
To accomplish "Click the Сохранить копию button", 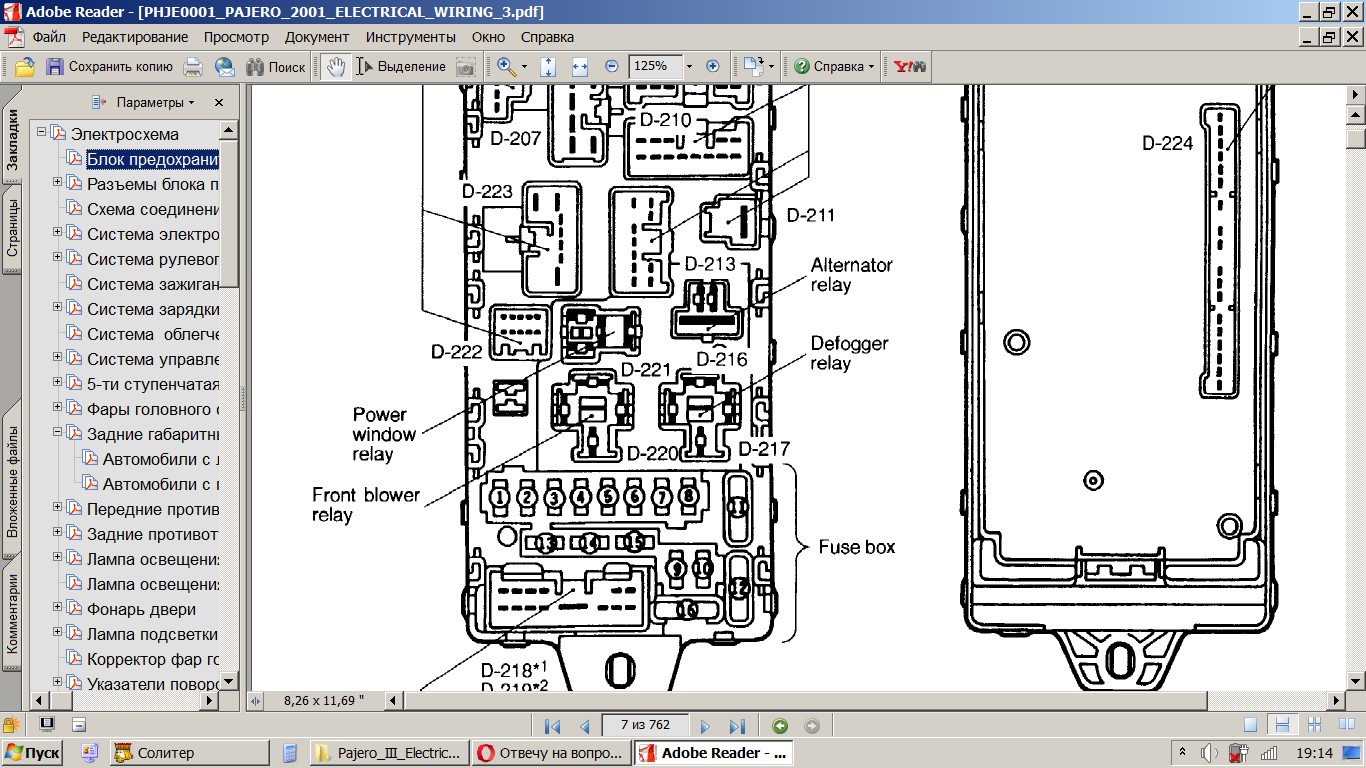I will [110, 67].
